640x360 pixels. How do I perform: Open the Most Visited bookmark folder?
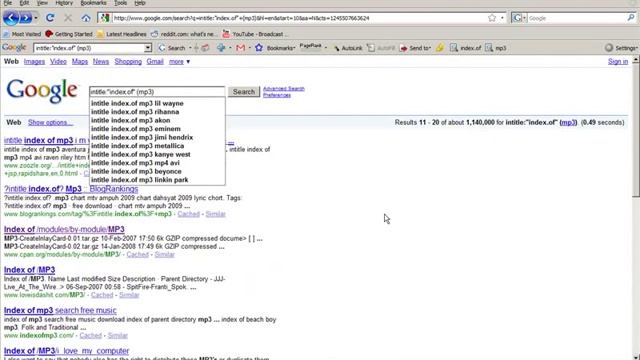[x=22, y=34]
